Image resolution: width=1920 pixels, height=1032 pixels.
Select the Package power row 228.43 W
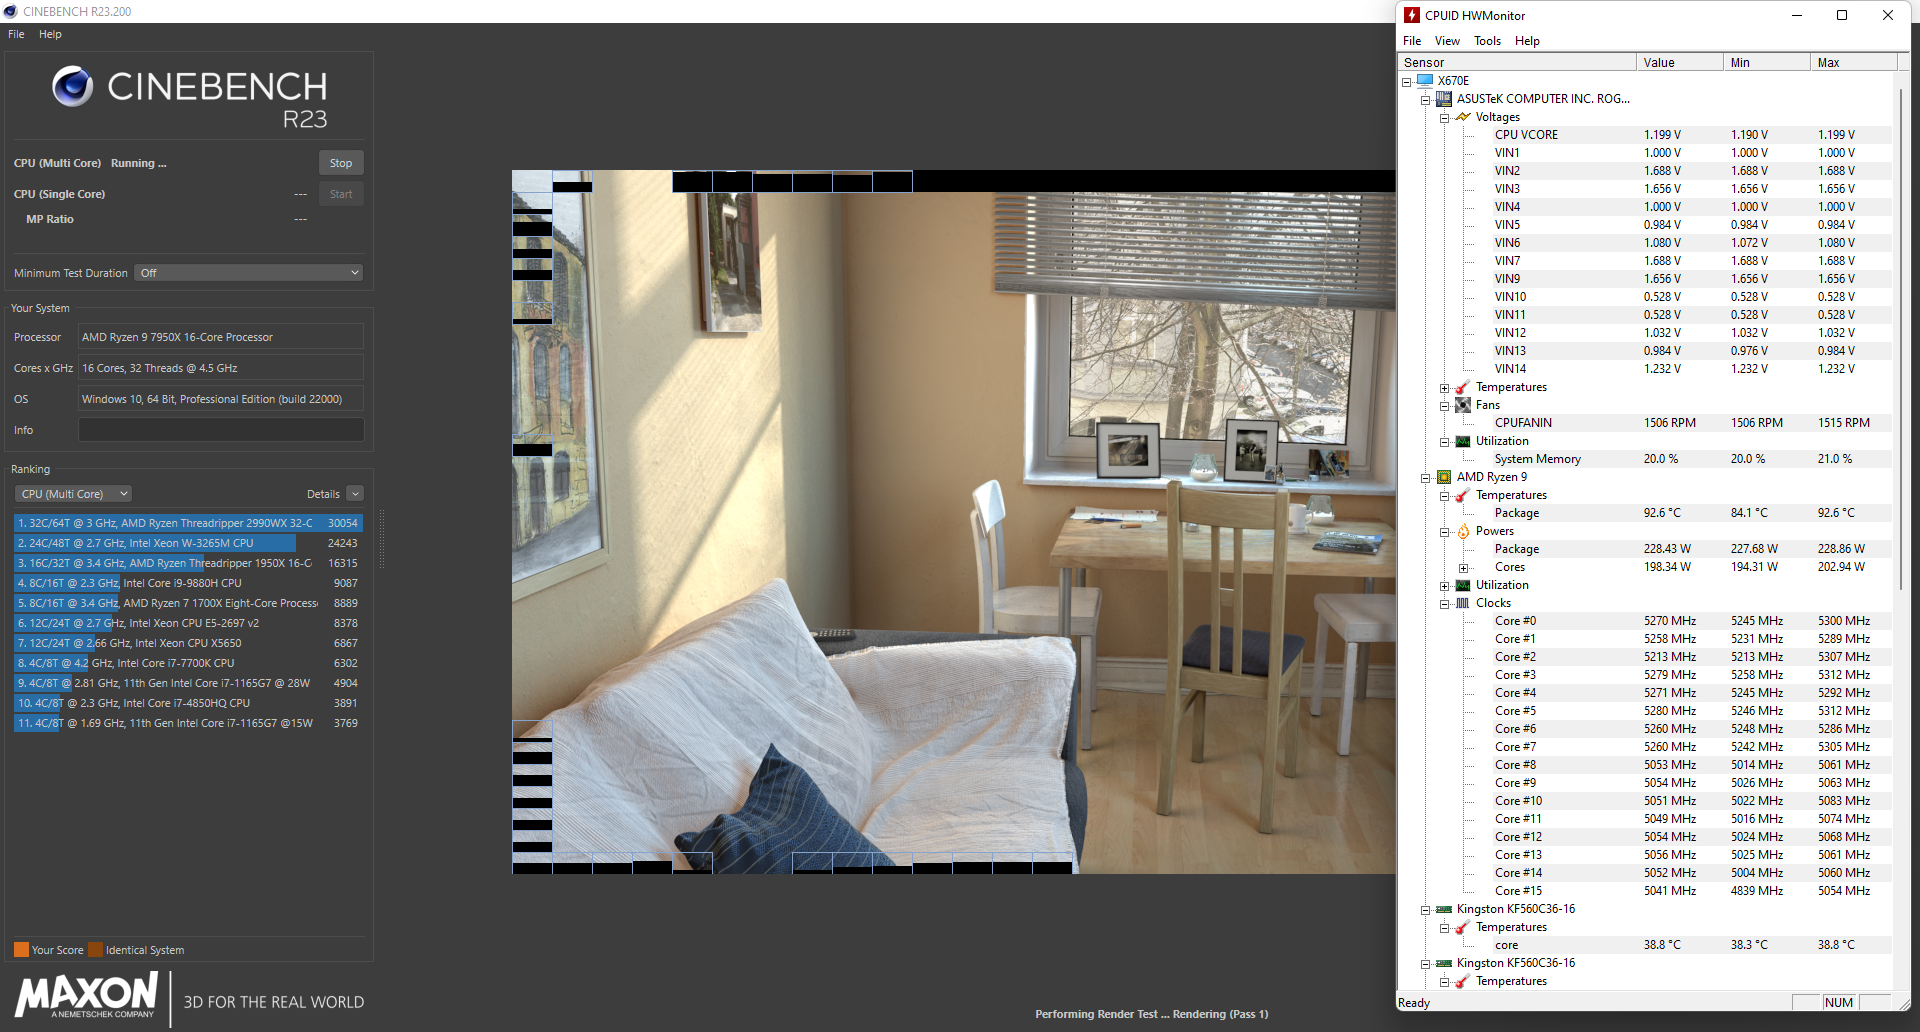(x=1693, y=549)
